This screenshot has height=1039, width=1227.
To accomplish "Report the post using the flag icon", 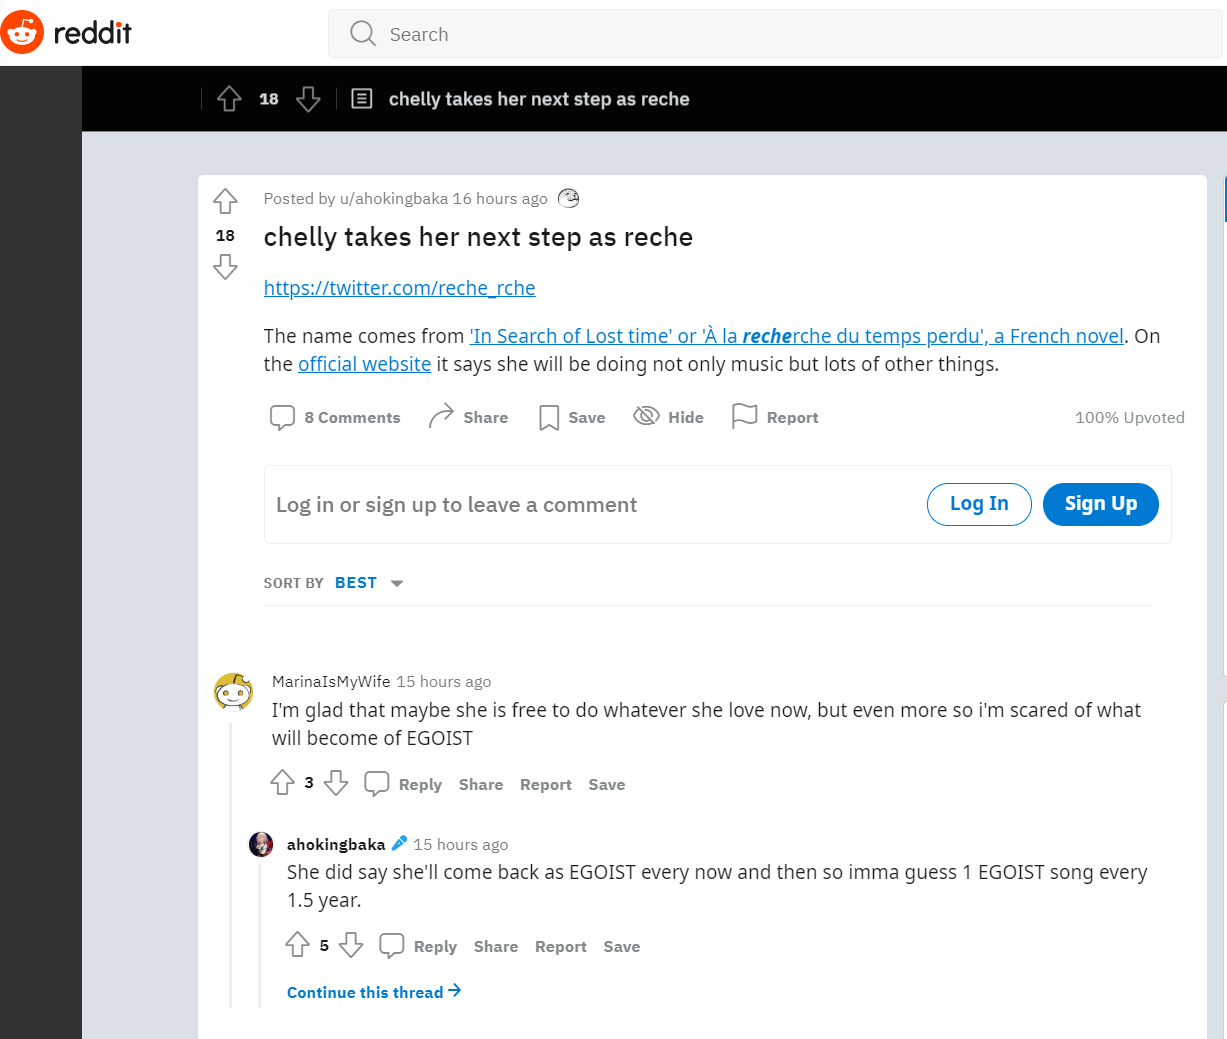I will [x=744, y=416].
